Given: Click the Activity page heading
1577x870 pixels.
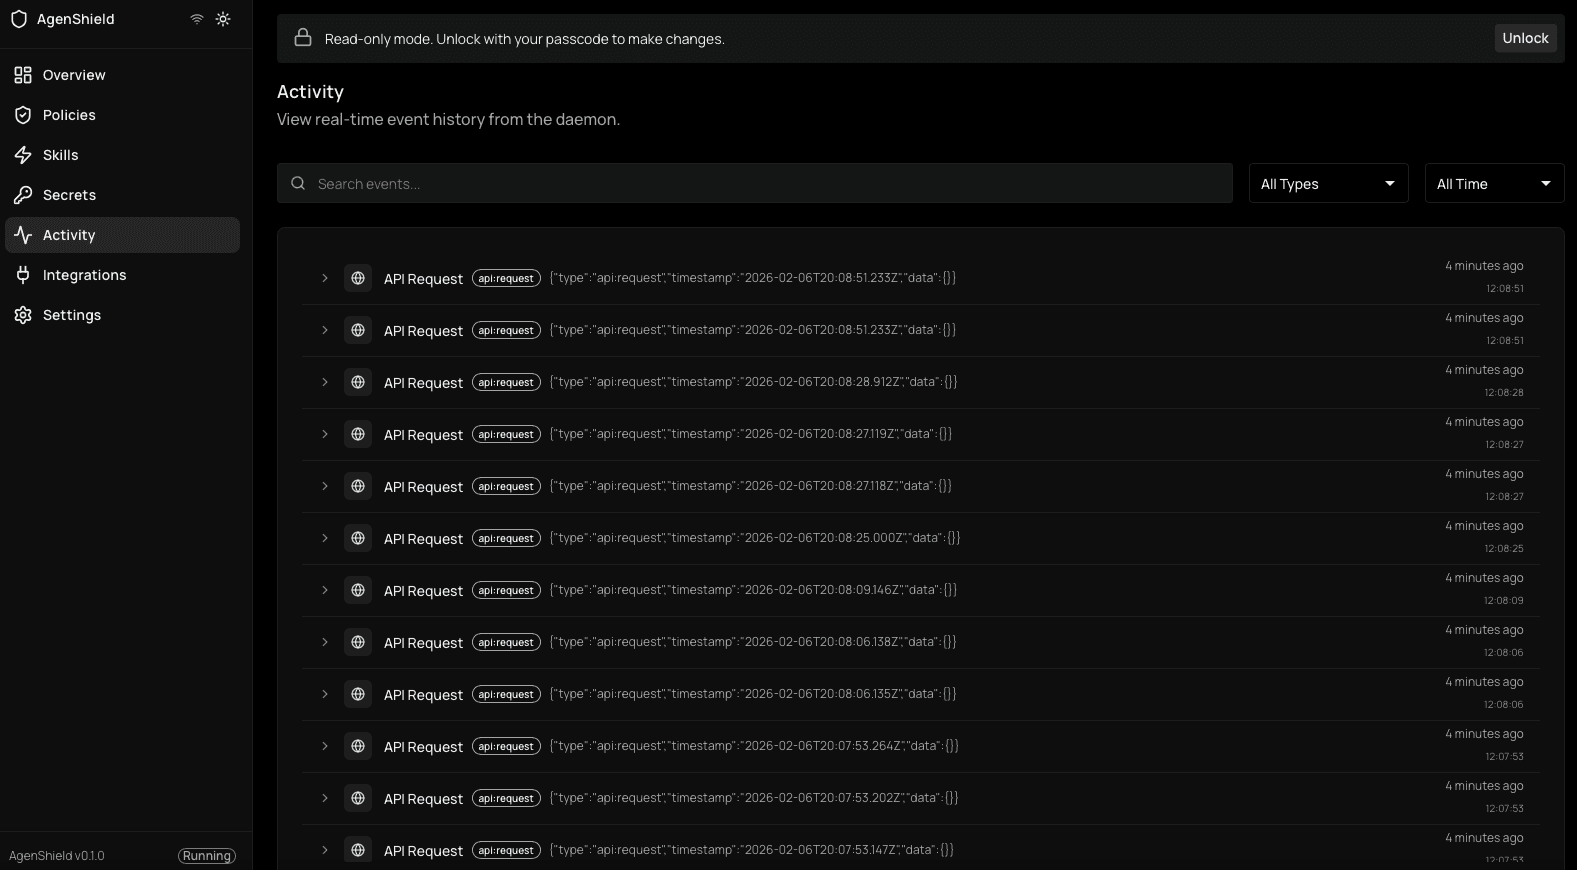Looking at the screenshot, I should (310, 92).
